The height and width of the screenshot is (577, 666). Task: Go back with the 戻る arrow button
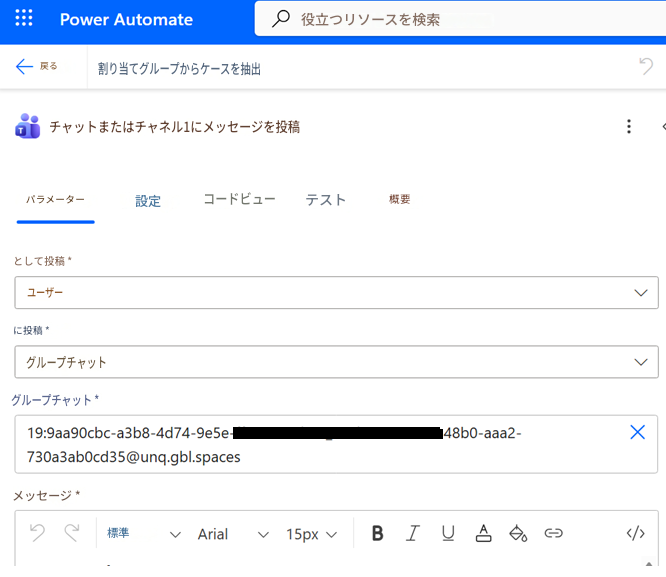(36, 66)
